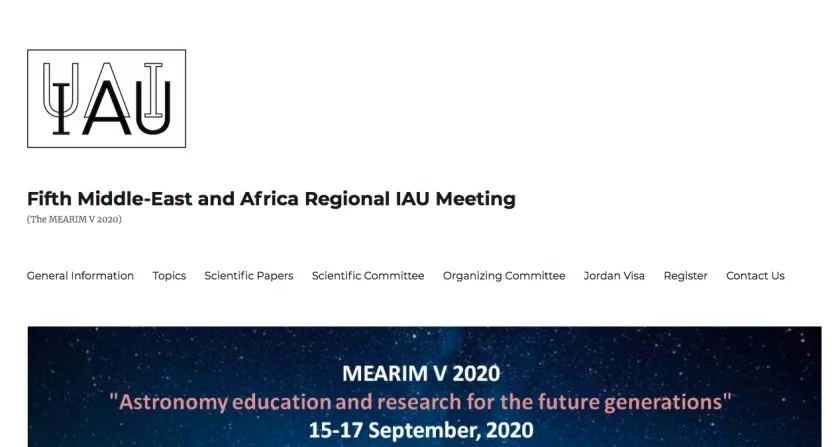
Task: Click the Register navigation link
Action: coord(685,276)
